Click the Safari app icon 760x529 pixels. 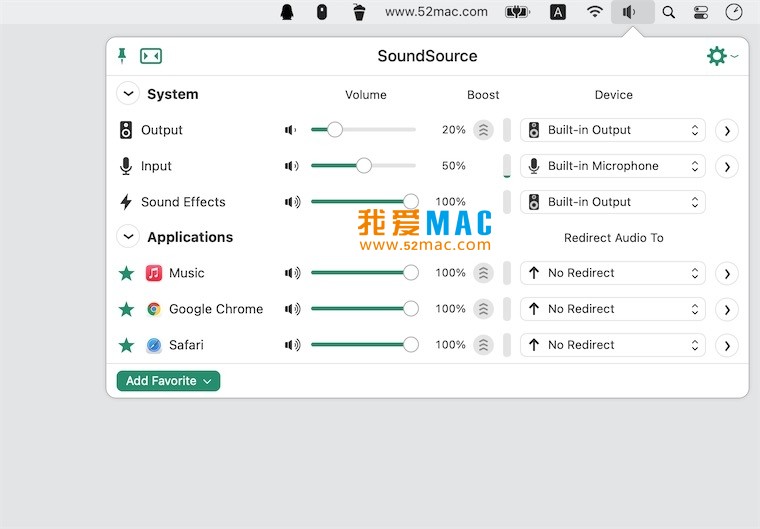click(x=154, y=345)
